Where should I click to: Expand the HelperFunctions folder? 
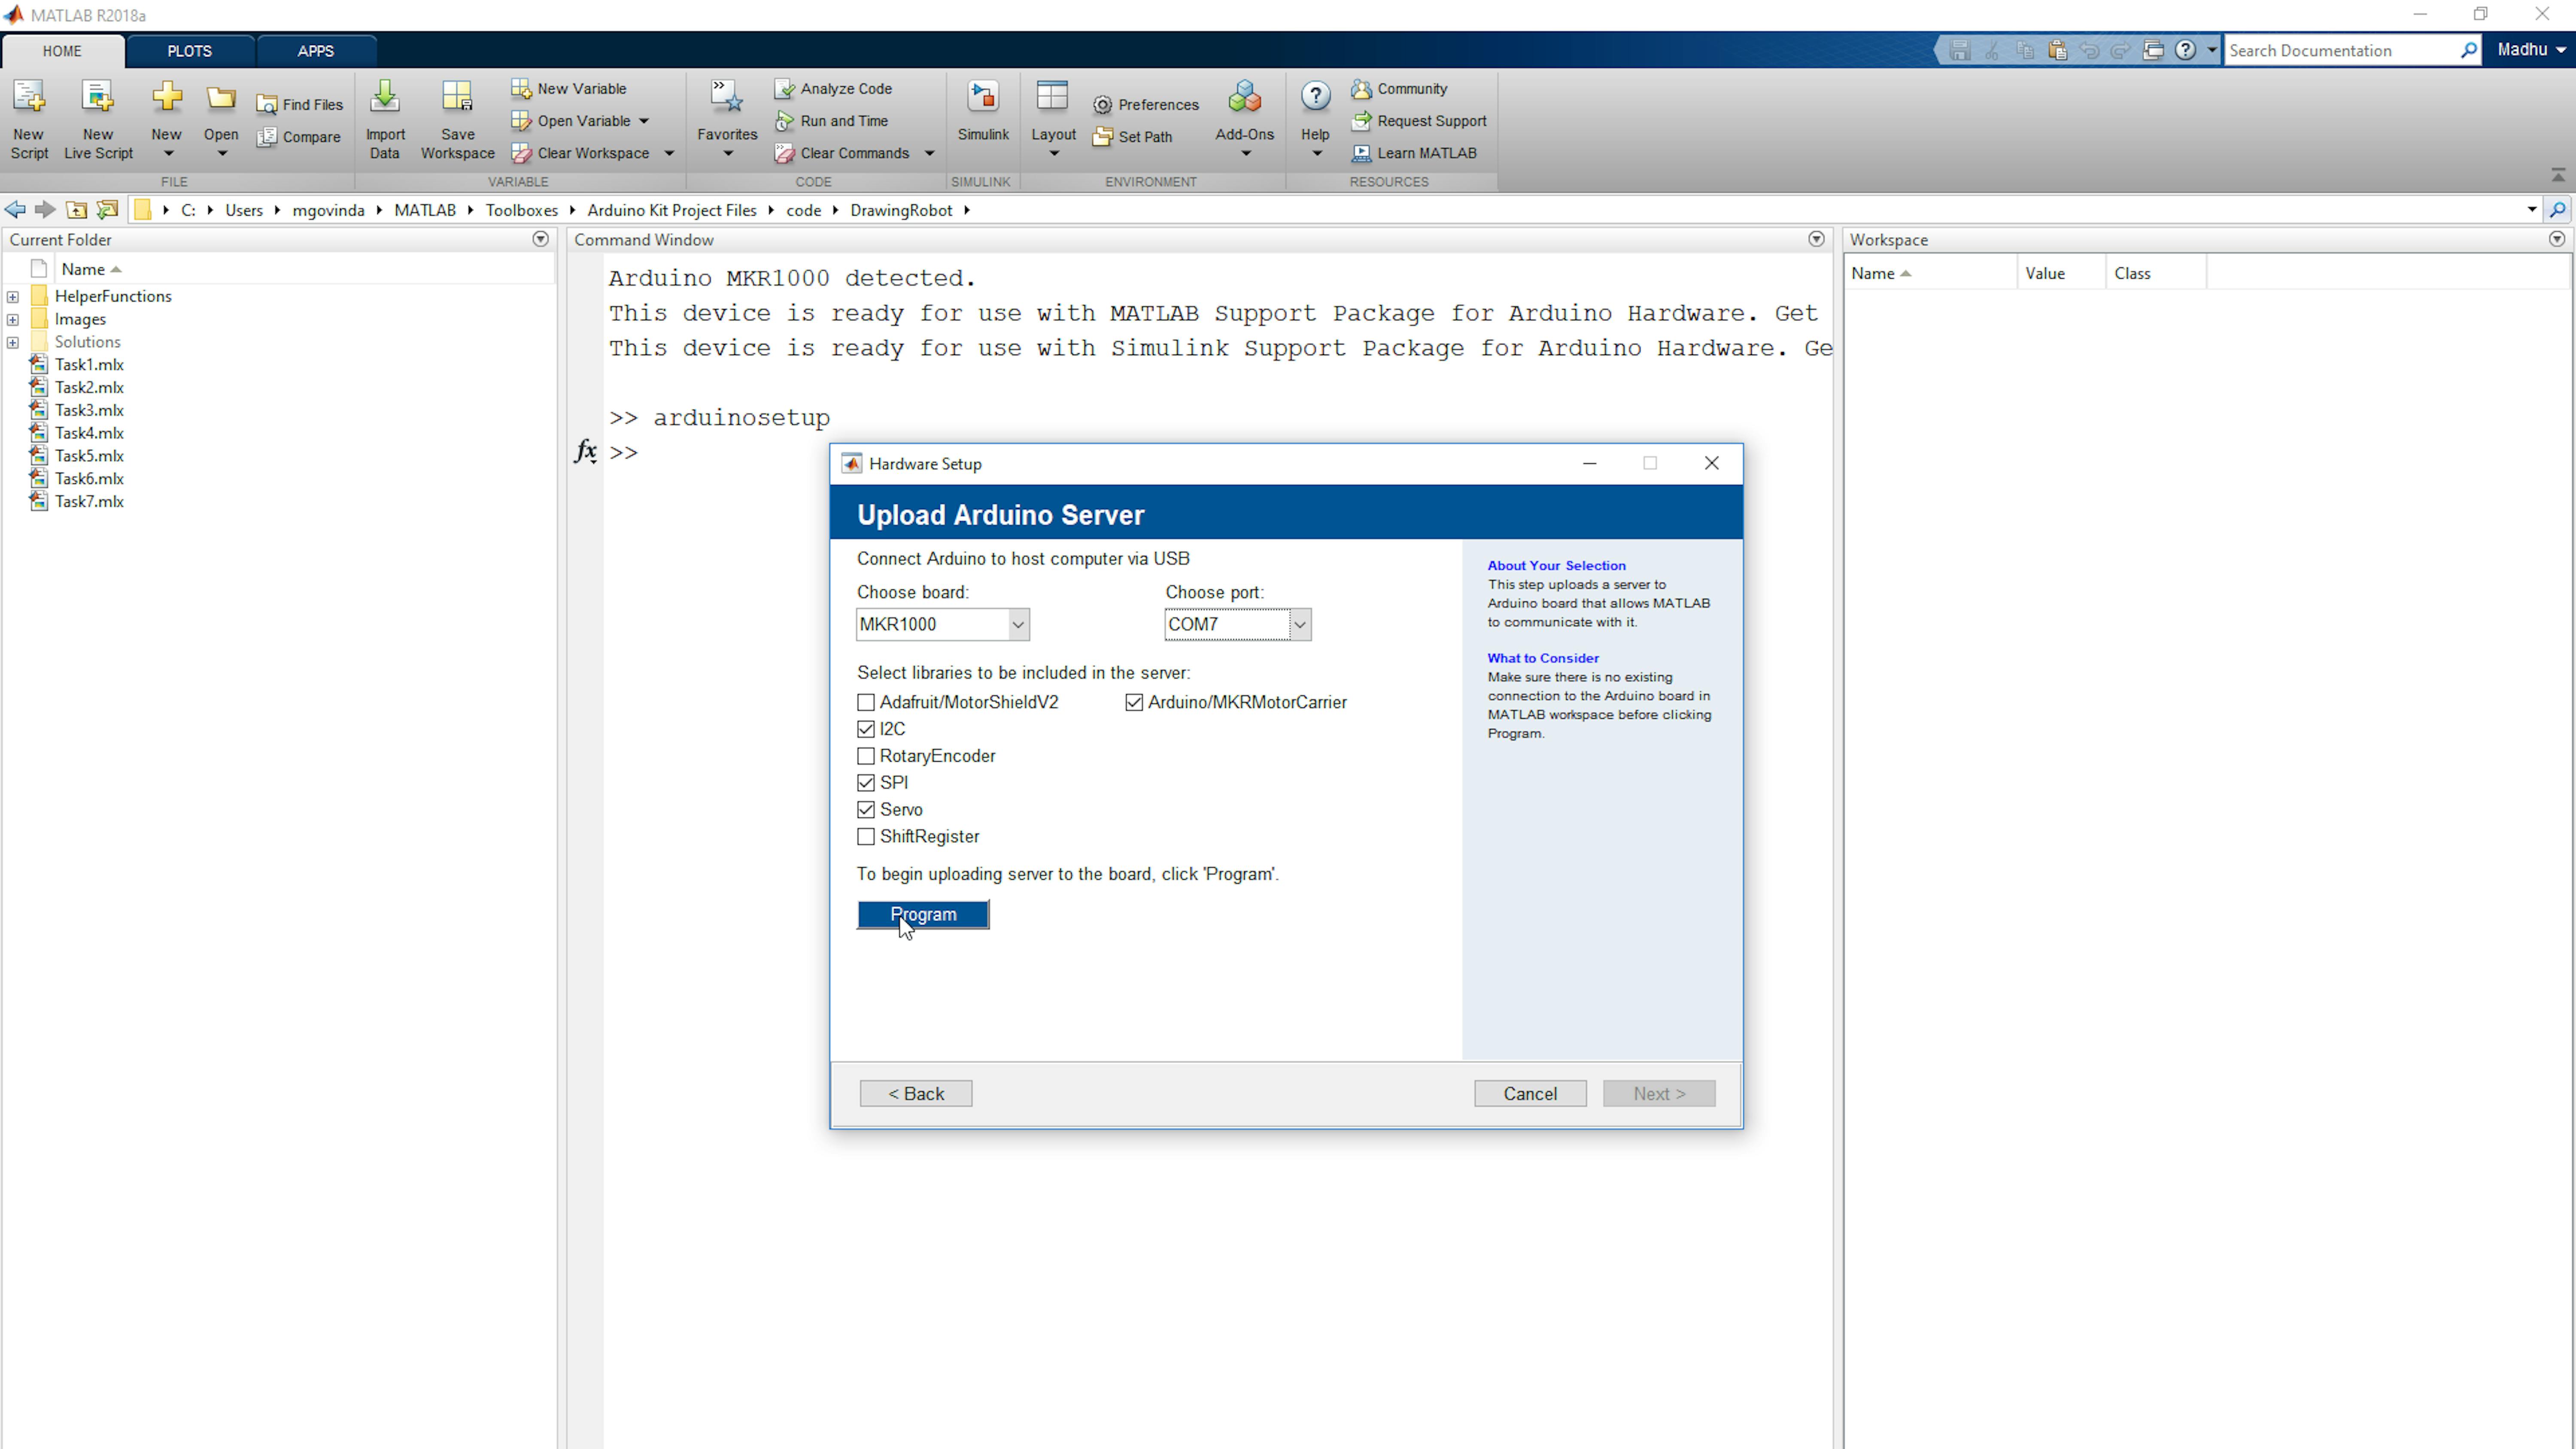[x=13, y=297]
